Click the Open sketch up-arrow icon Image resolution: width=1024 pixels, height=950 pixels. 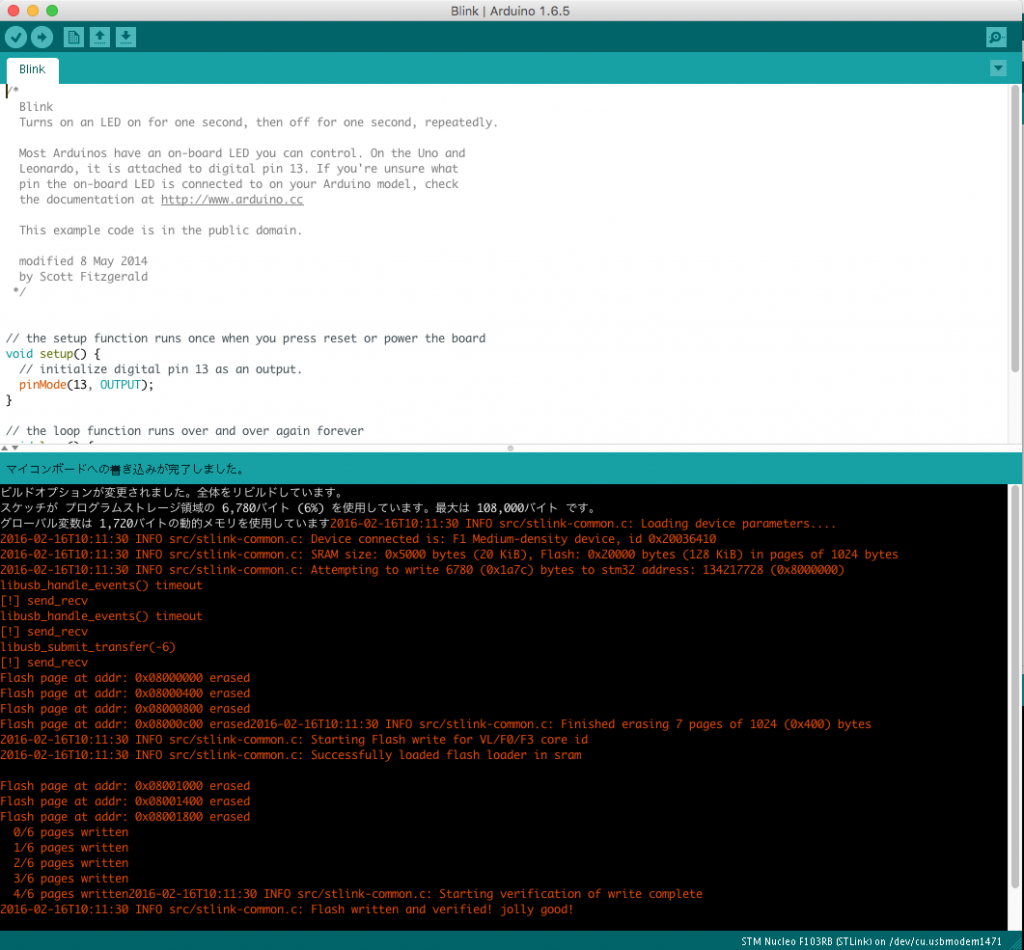(99, 37)
